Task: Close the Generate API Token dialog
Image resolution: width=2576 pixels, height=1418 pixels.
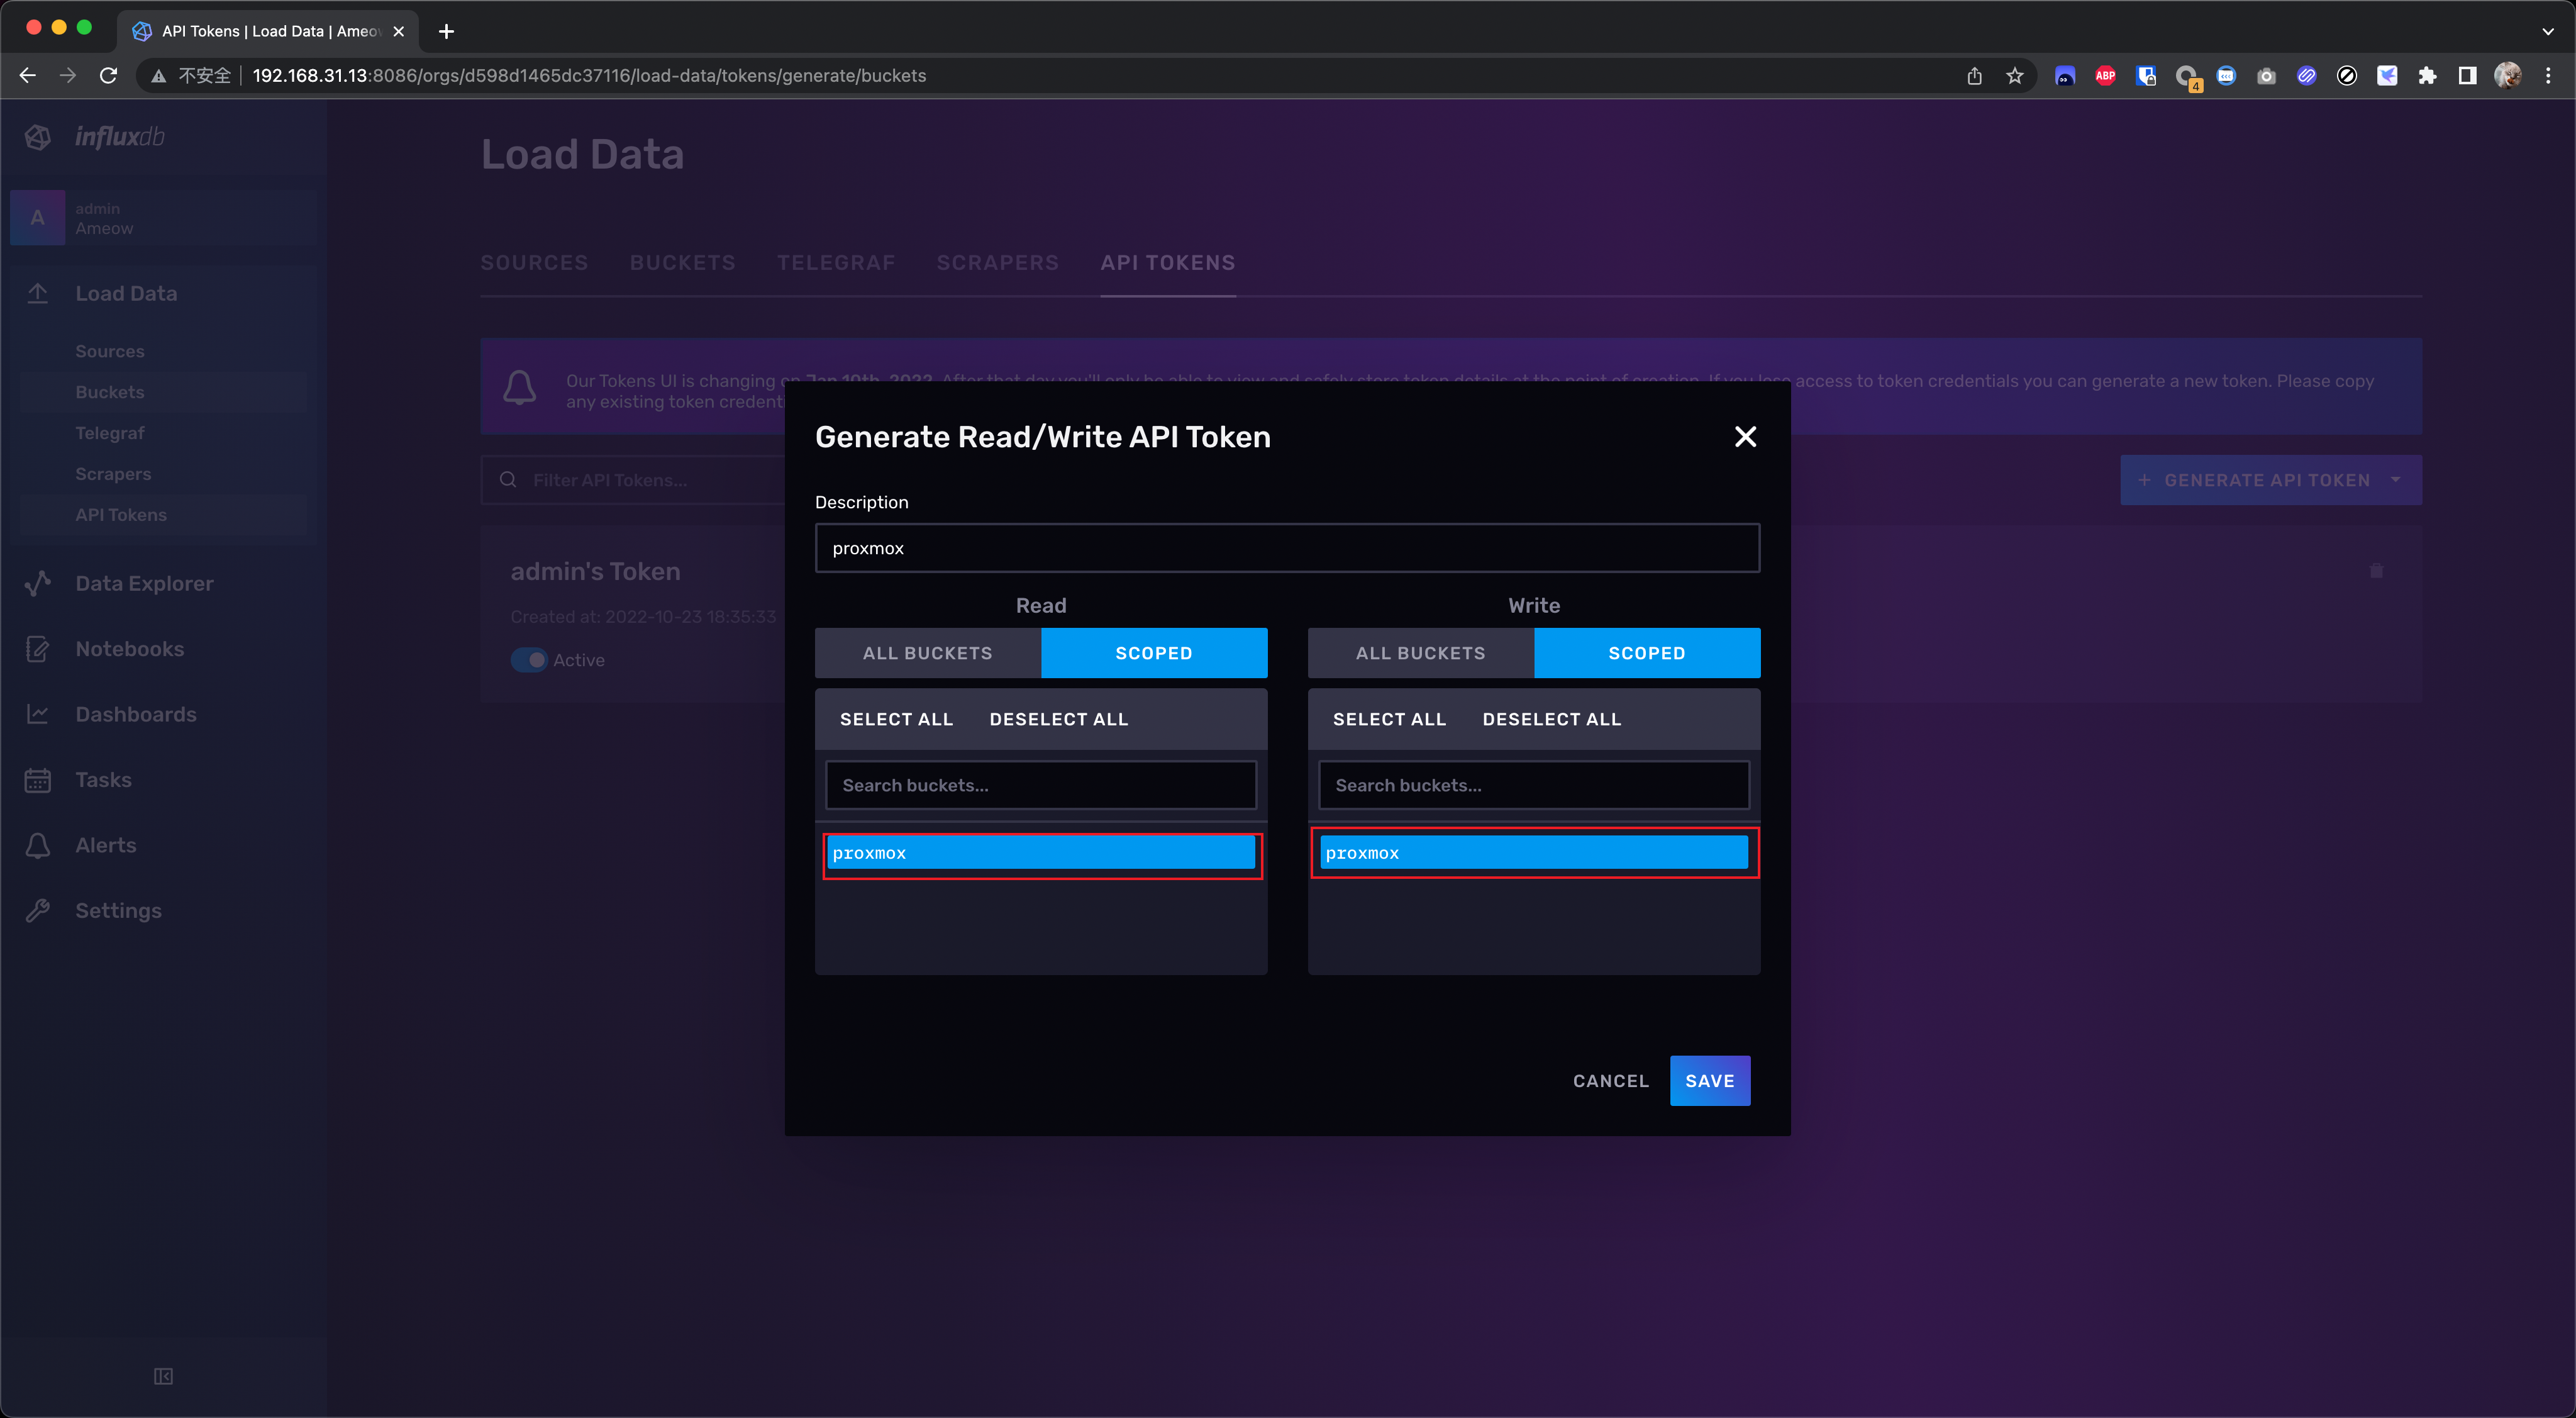Action: 1745,436
